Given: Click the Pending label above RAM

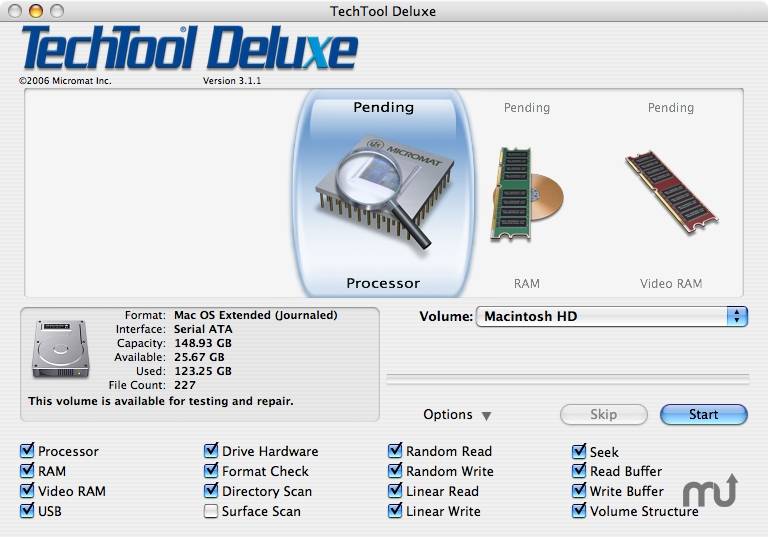Looking at the screenshot, I should (x=527, y=108).
